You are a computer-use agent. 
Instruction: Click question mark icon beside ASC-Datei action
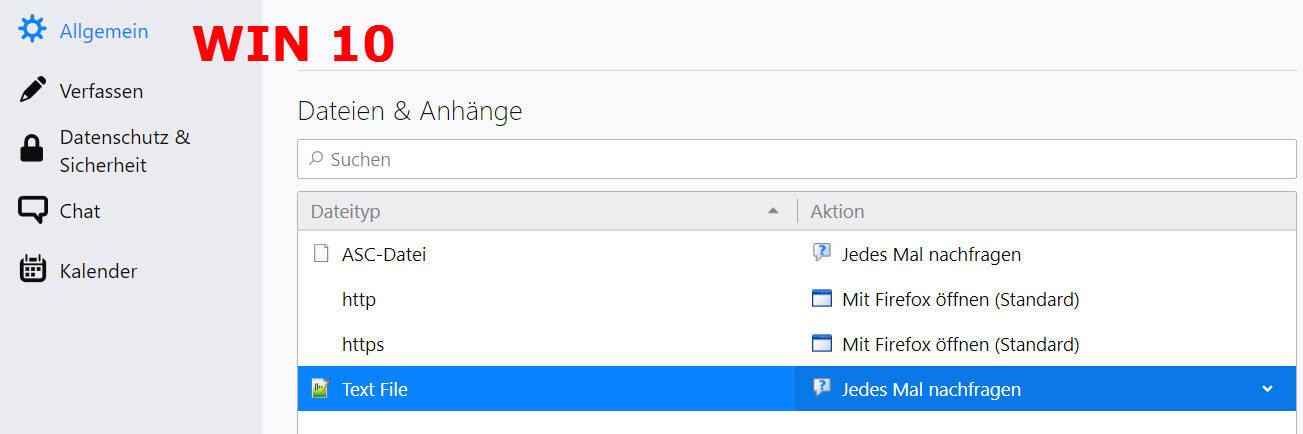click(822, 254)
